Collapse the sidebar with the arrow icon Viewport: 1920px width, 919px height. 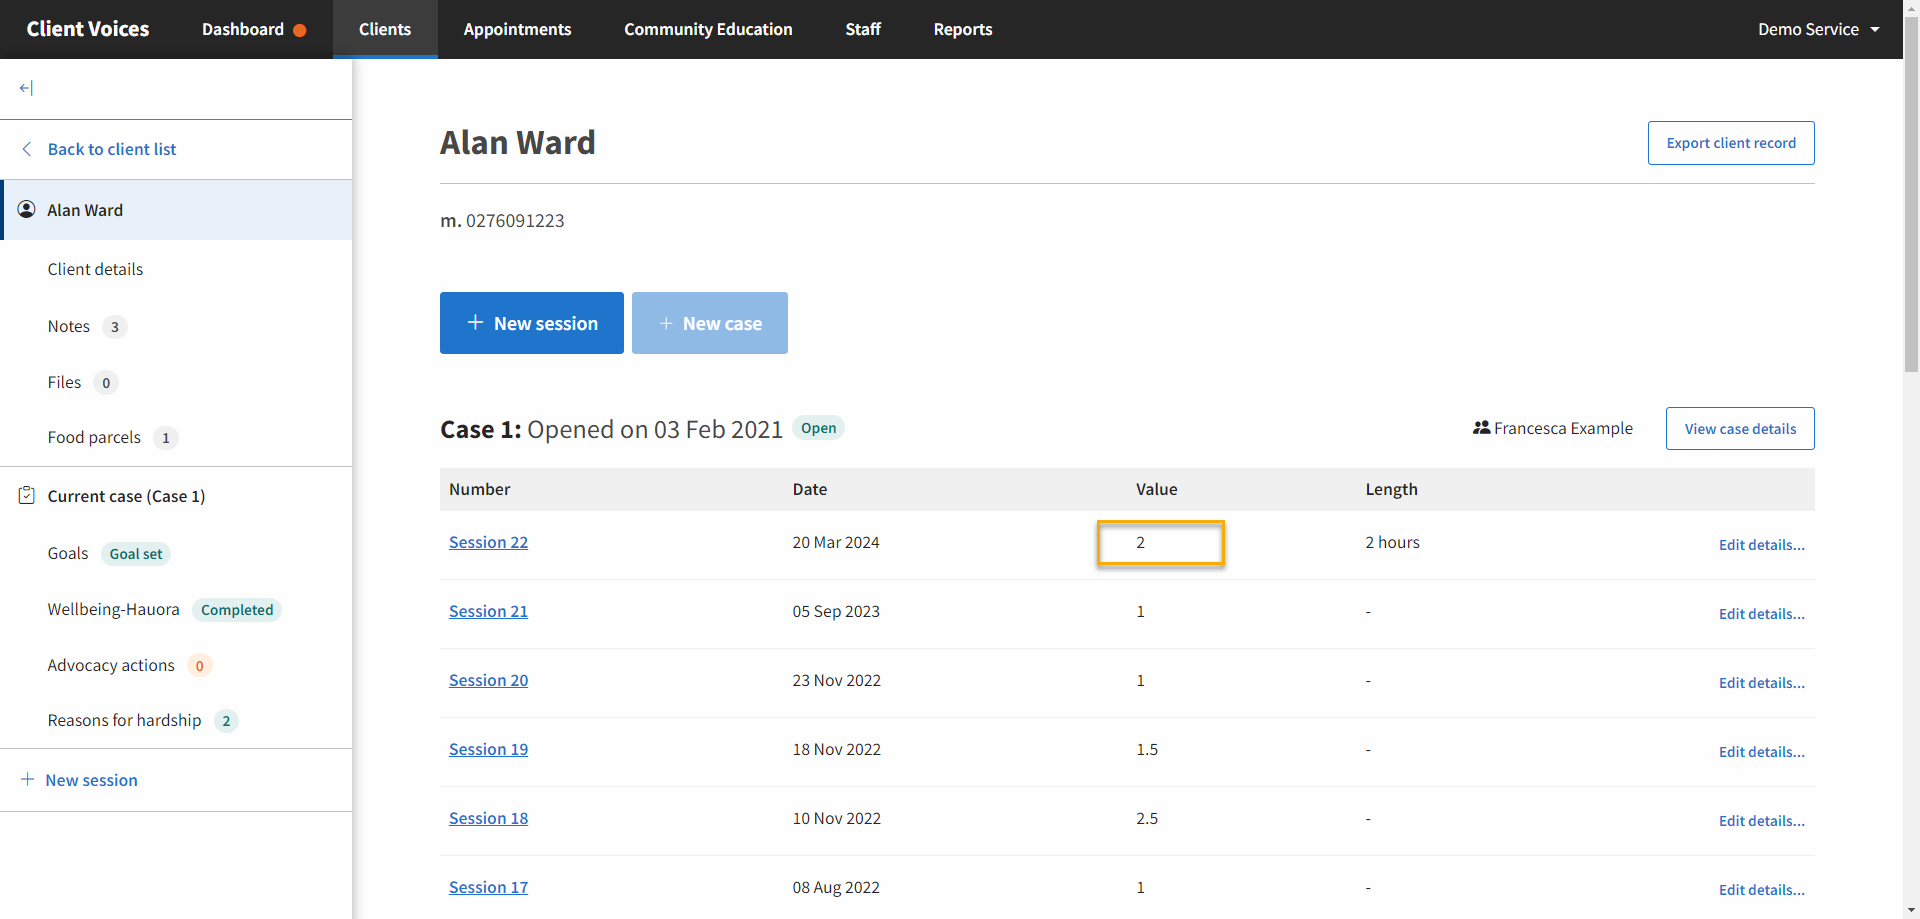pos(26,88)
